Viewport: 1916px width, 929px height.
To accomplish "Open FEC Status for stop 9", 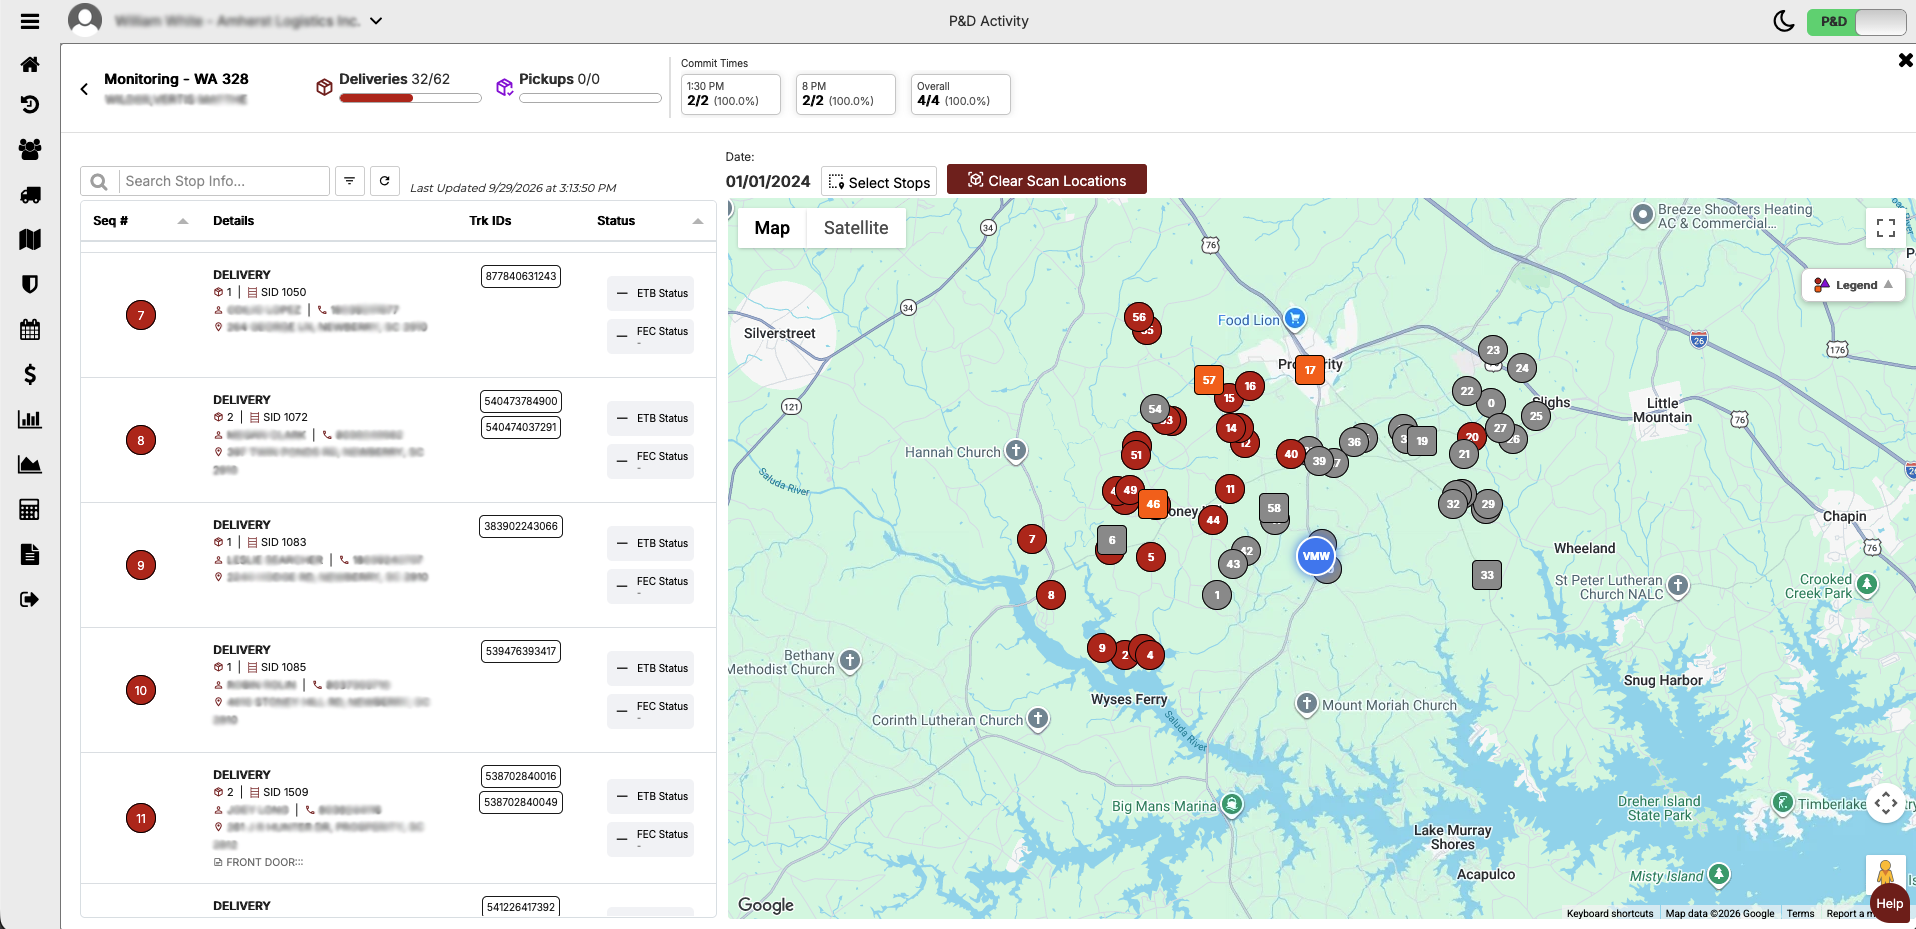I will [x=651, y=585].
